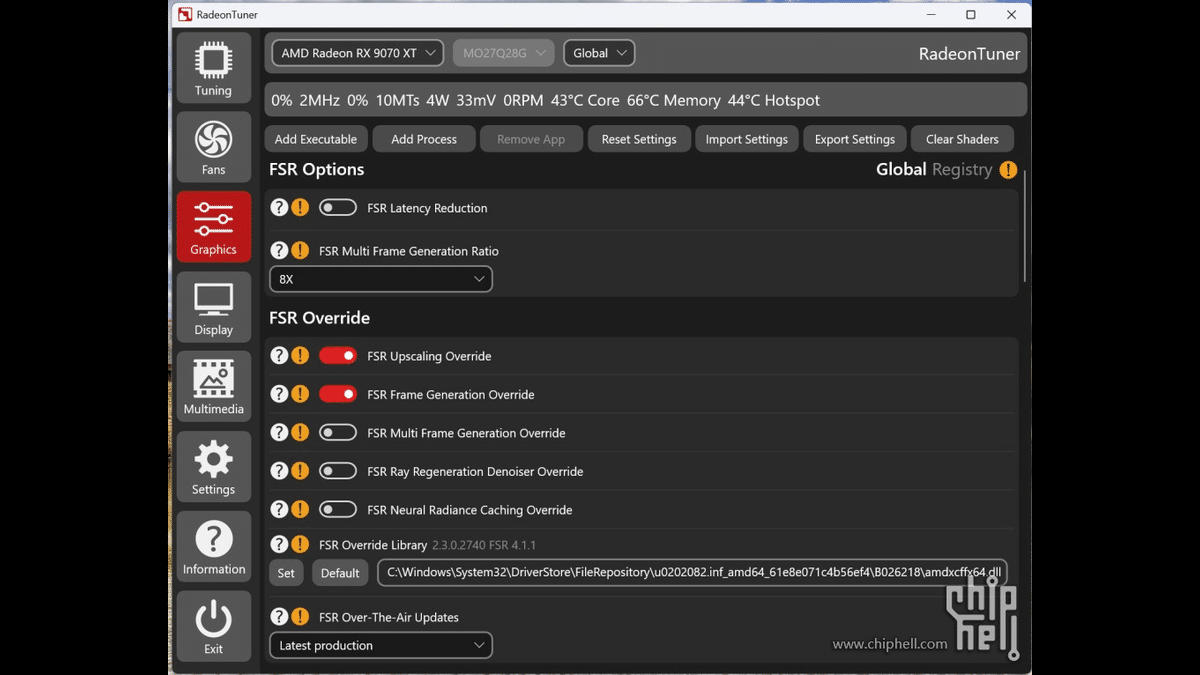The width and height of the screenshot is (1200, 675).
Task: Click help icon for FSR Ray Regeneration Denoiser Override
Action: click(279, 470)
